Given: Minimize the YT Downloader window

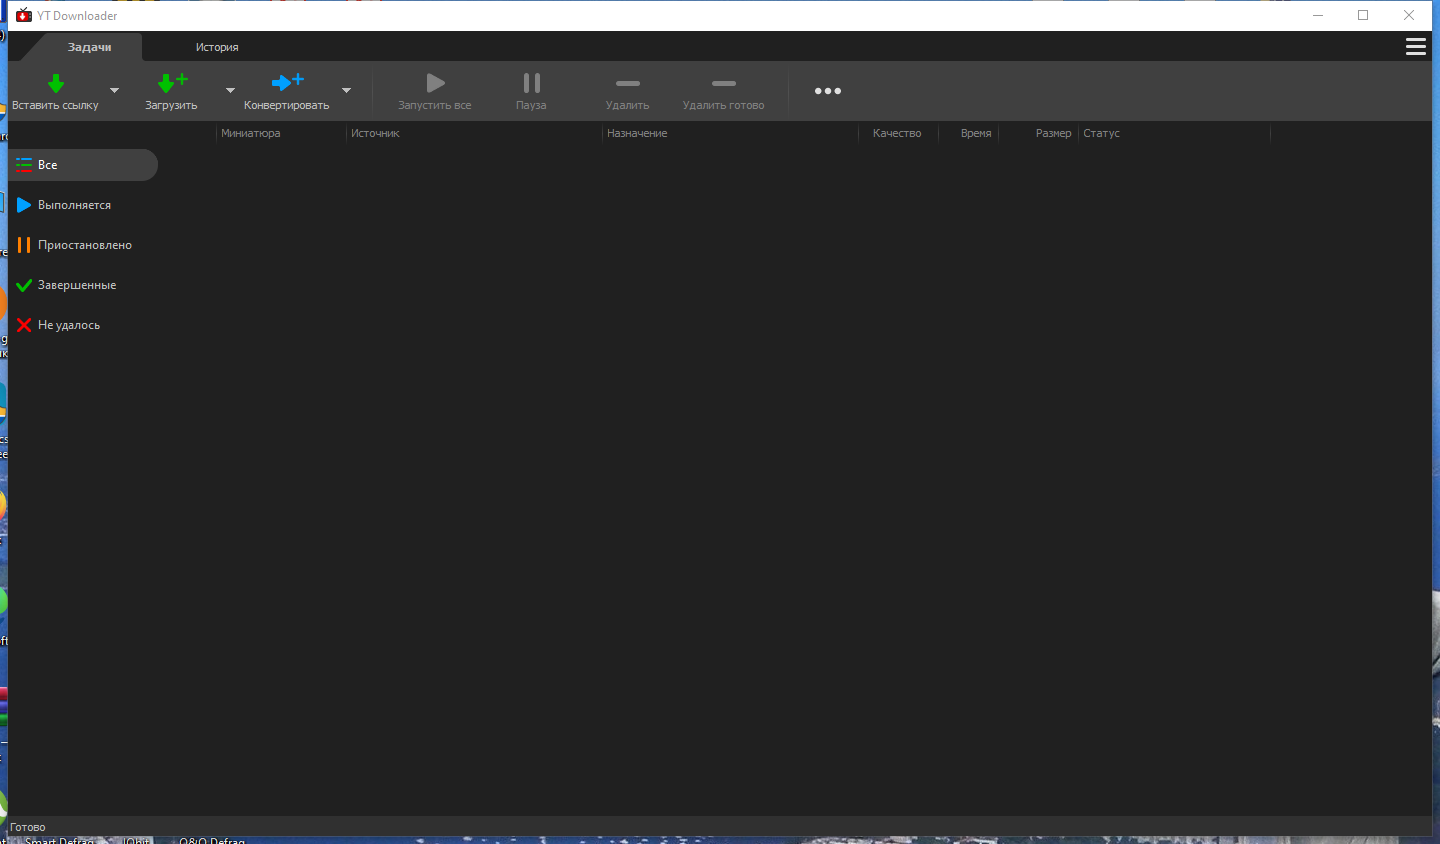Looking at the screenshot, I should [1318, 15].
